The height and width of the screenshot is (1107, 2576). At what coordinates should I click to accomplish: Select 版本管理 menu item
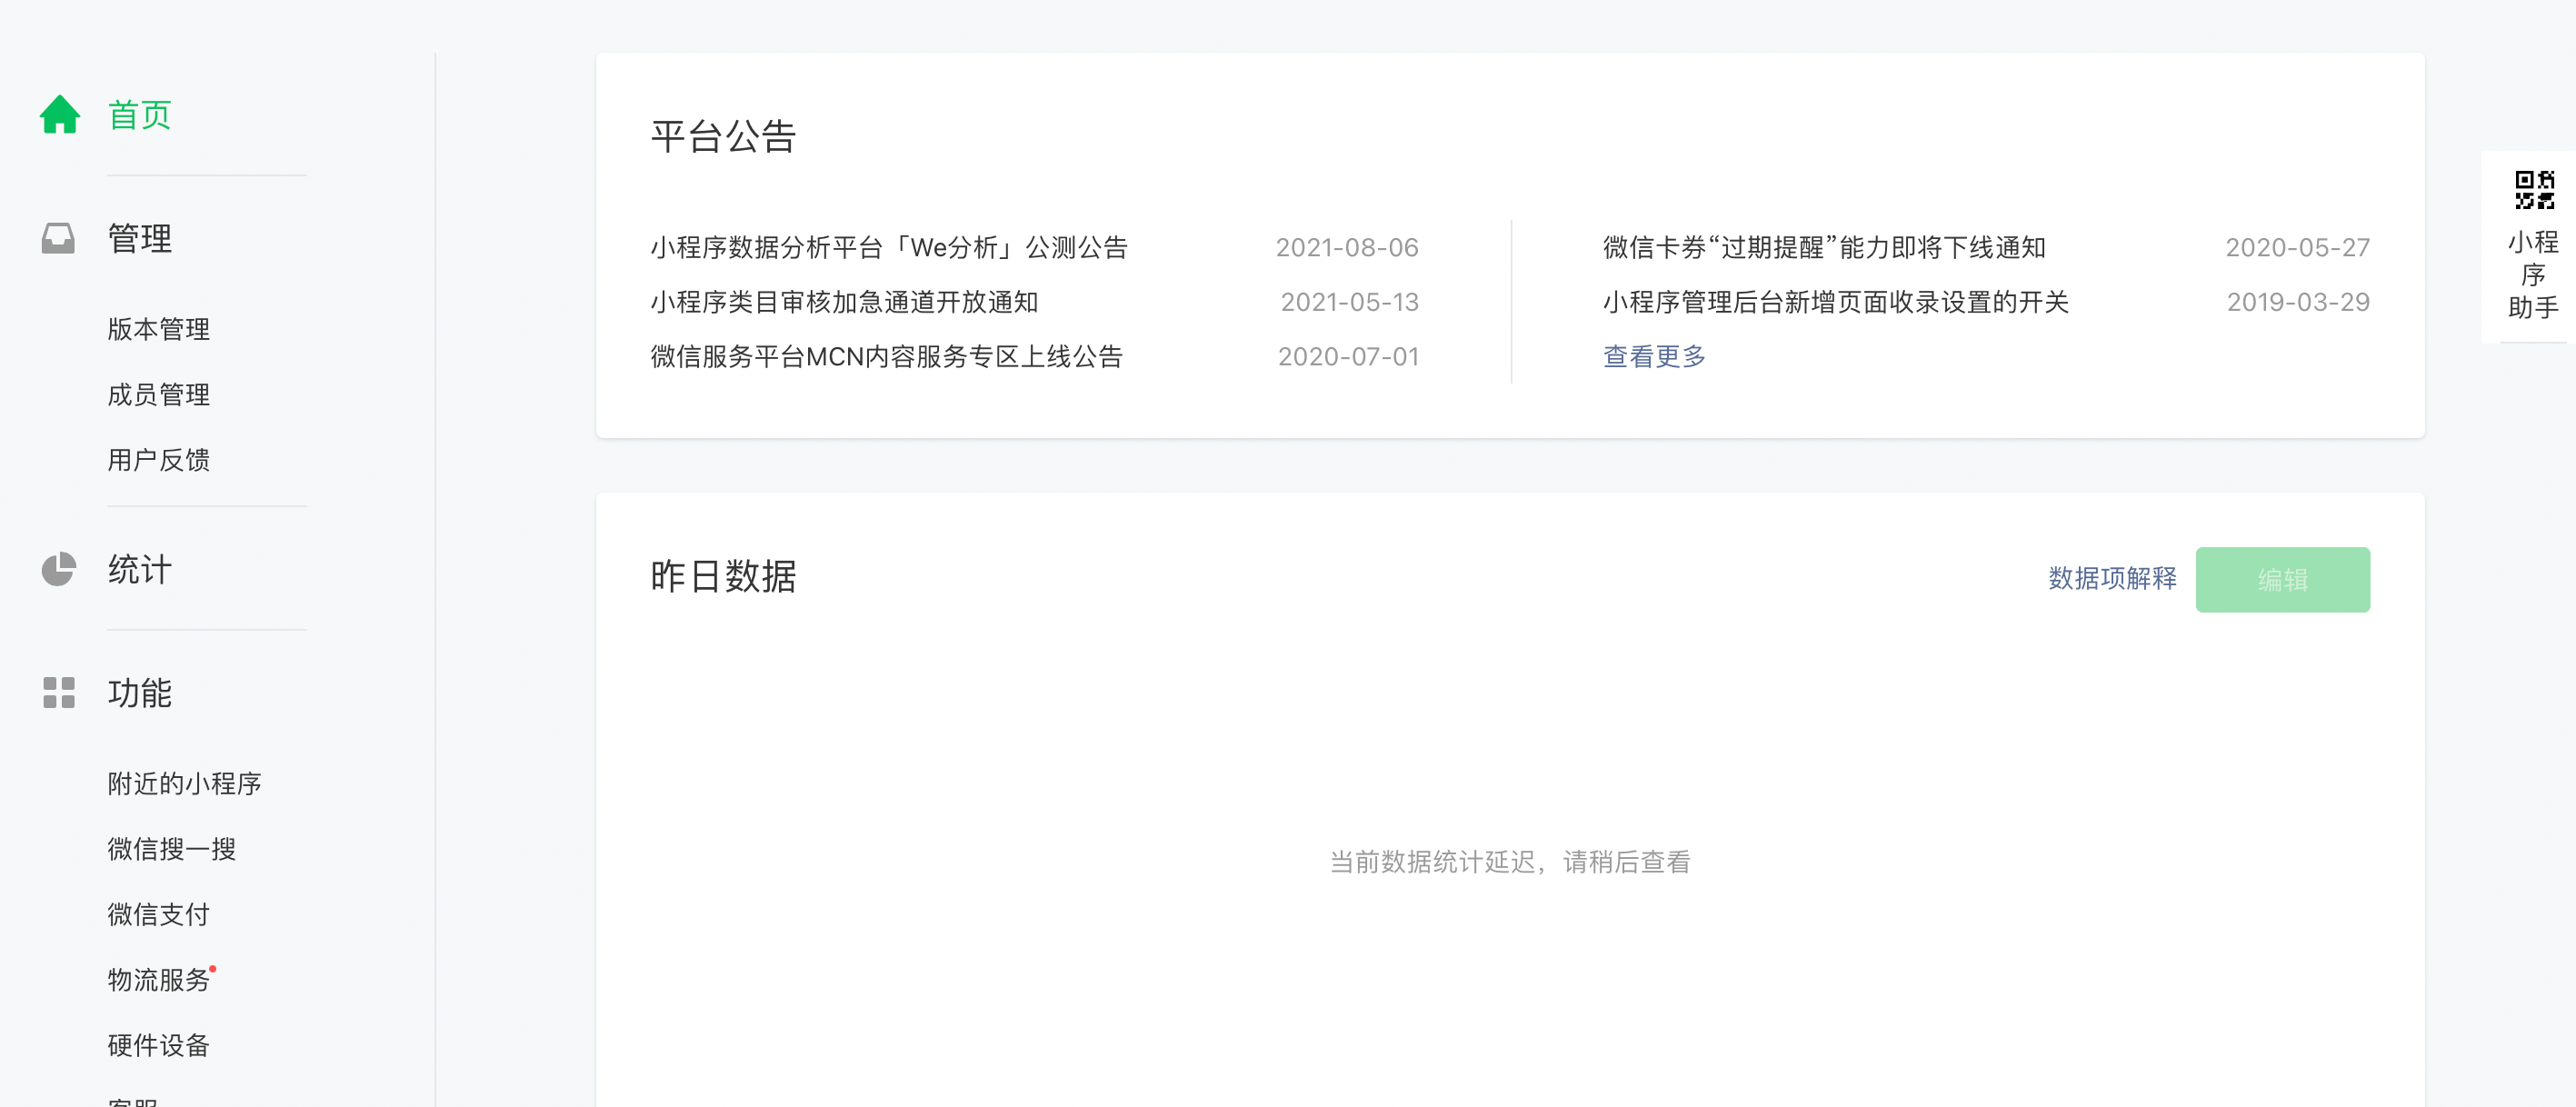(x=158, y=329)
